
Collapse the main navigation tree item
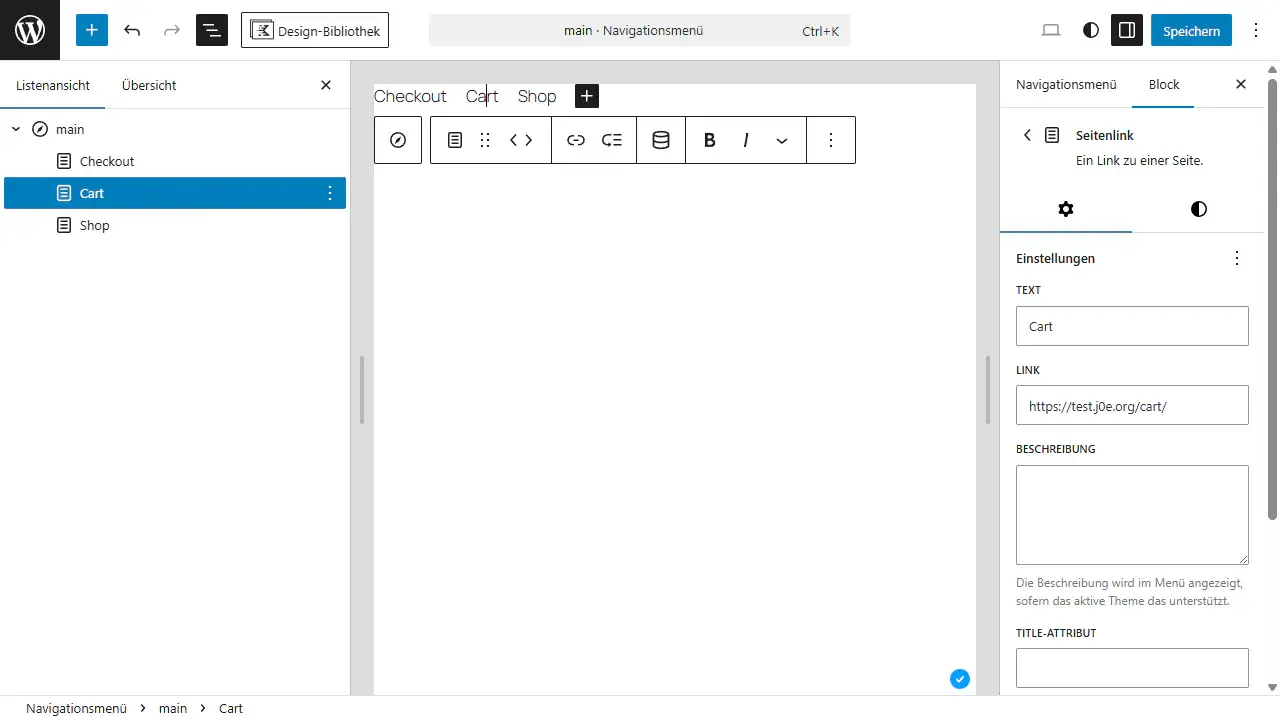(x=16, y=129)
